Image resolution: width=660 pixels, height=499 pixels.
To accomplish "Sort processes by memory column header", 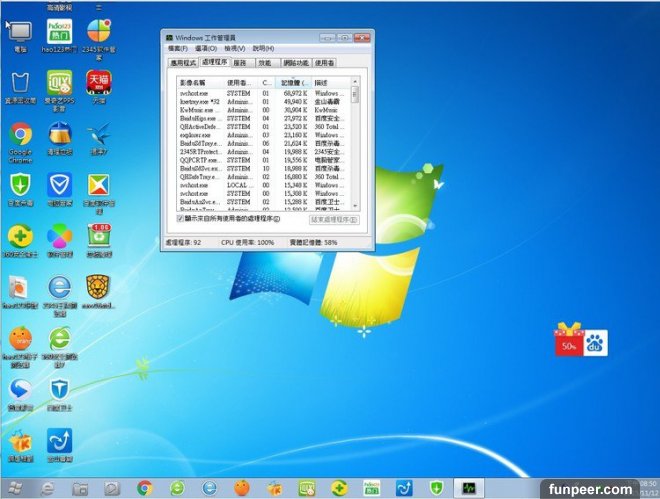I will 292,82.
